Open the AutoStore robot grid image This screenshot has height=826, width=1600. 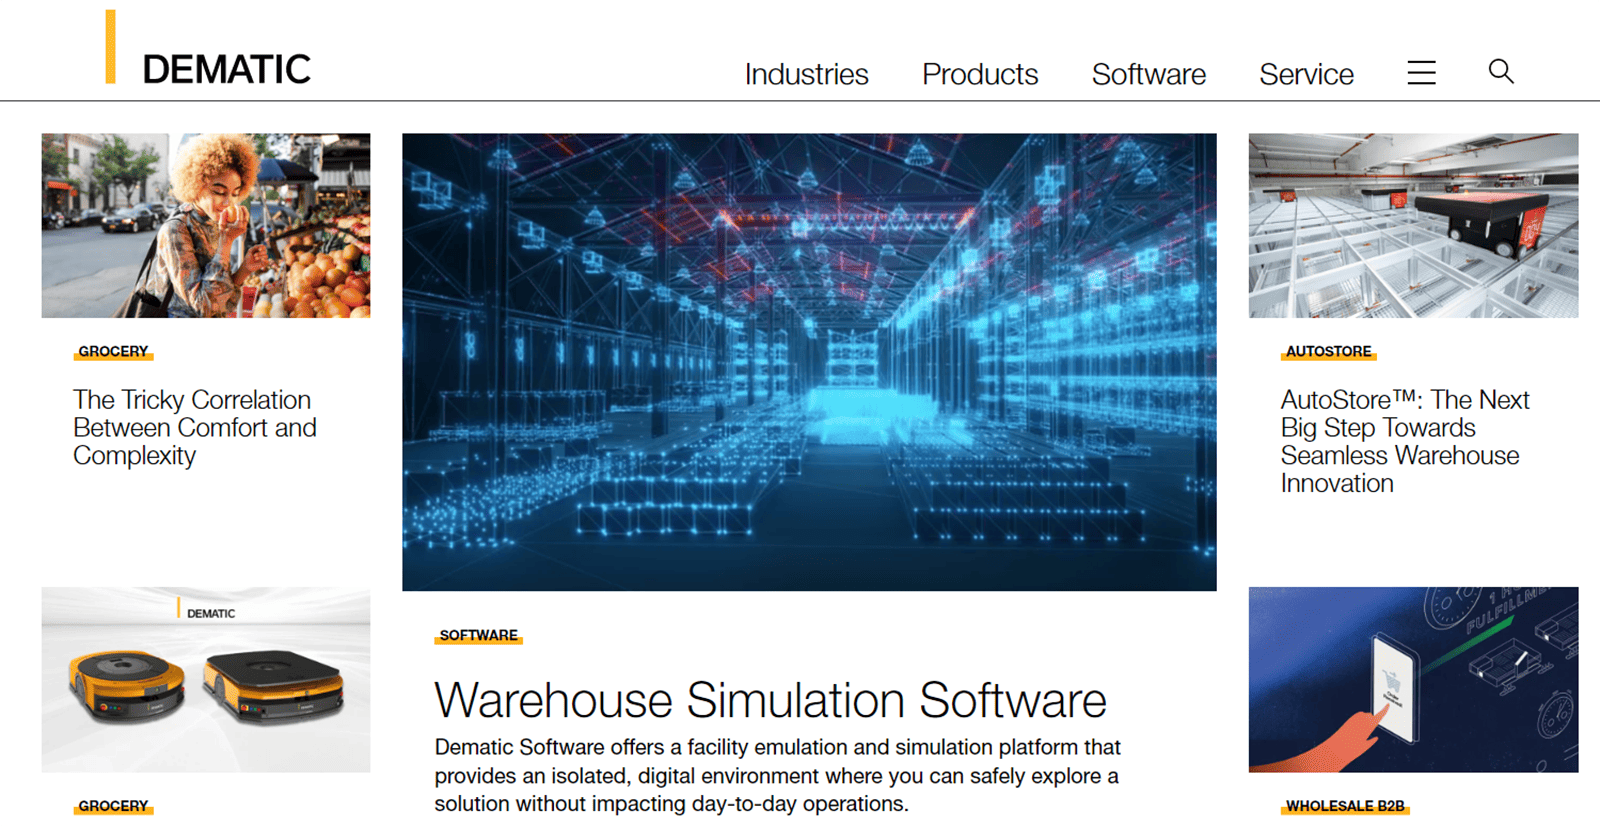pos(1413,226)
